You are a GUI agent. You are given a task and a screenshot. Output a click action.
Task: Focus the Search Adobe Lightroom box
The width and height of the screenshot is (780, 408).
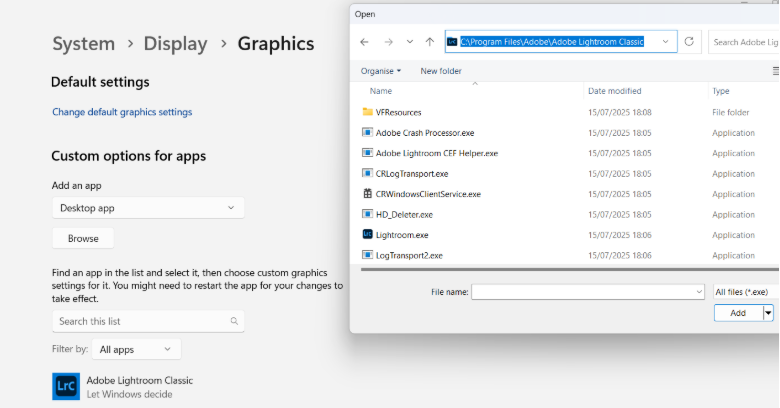tap(744, 42)
